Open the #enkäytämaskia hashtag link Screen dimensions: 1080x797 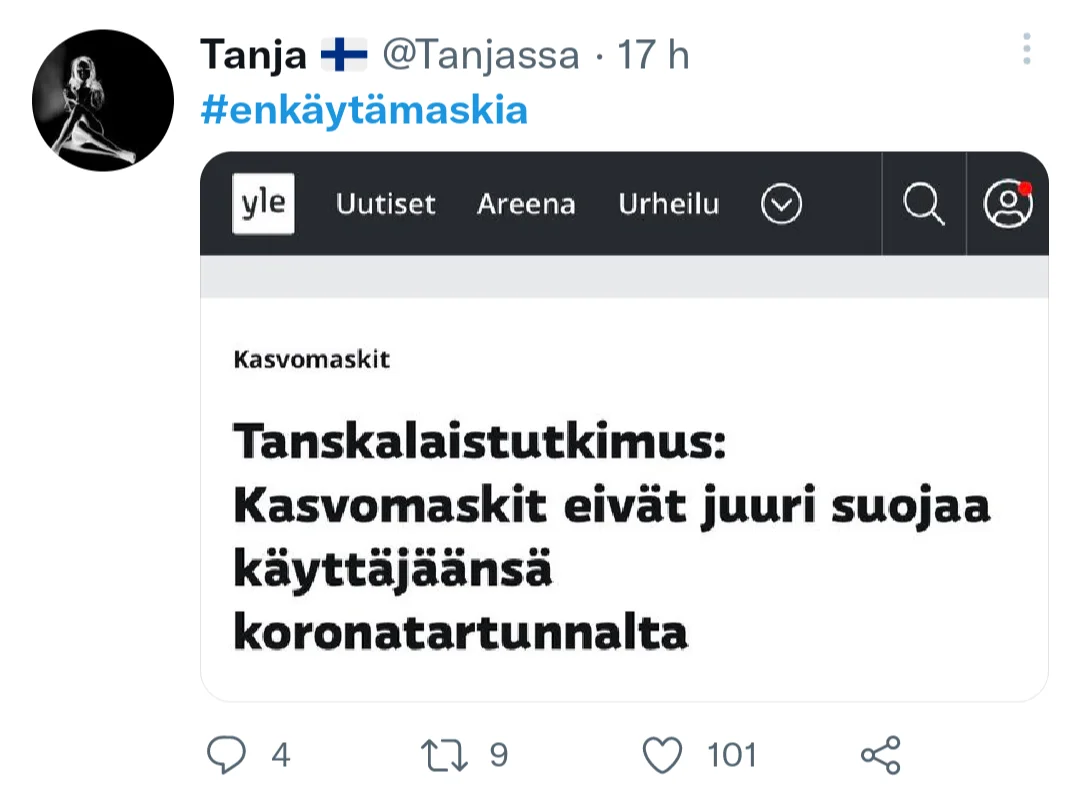[x=364, y=110]
